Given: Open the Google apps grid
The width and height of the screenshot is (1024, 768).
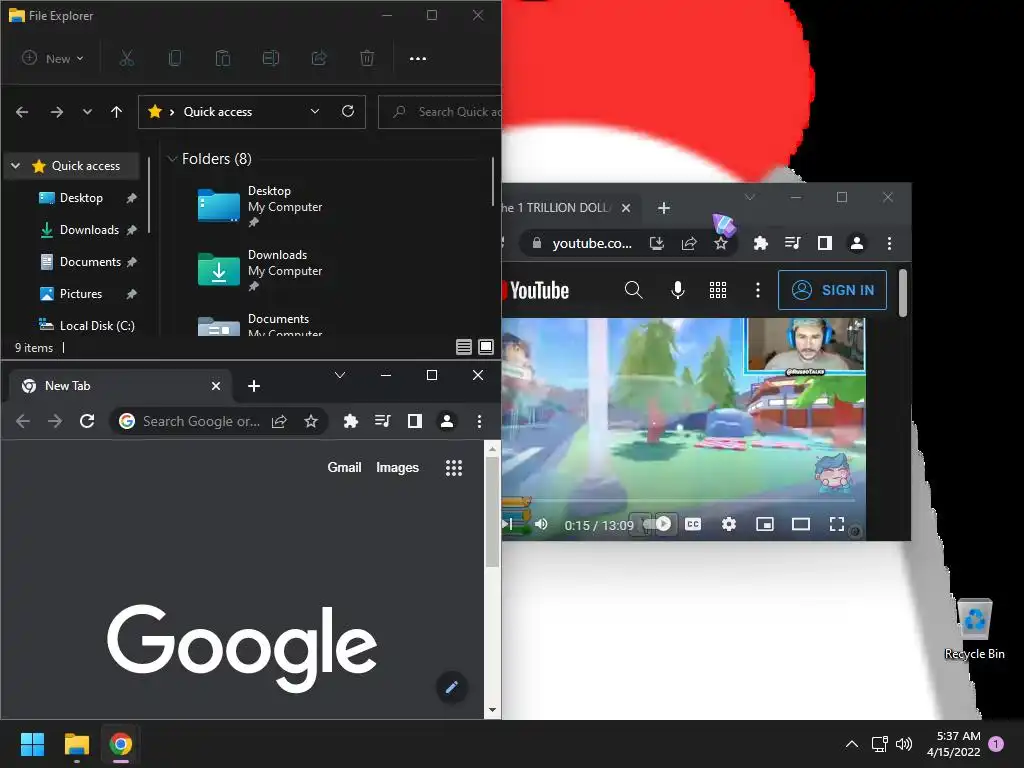Looking at the screenshot, I should tap(454, 468).
